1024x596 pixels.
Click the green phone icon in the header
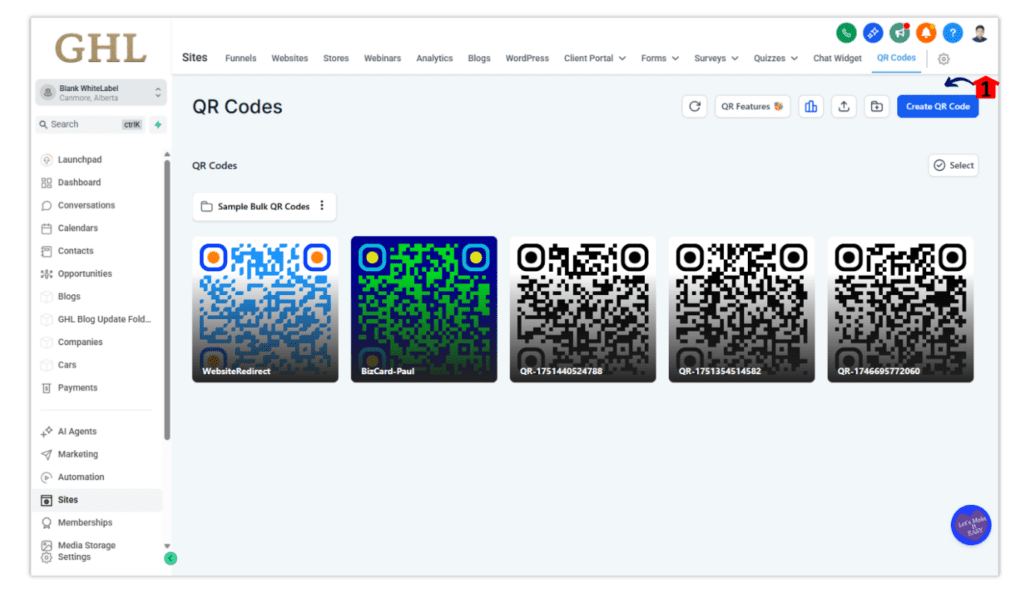click(845, 32)
